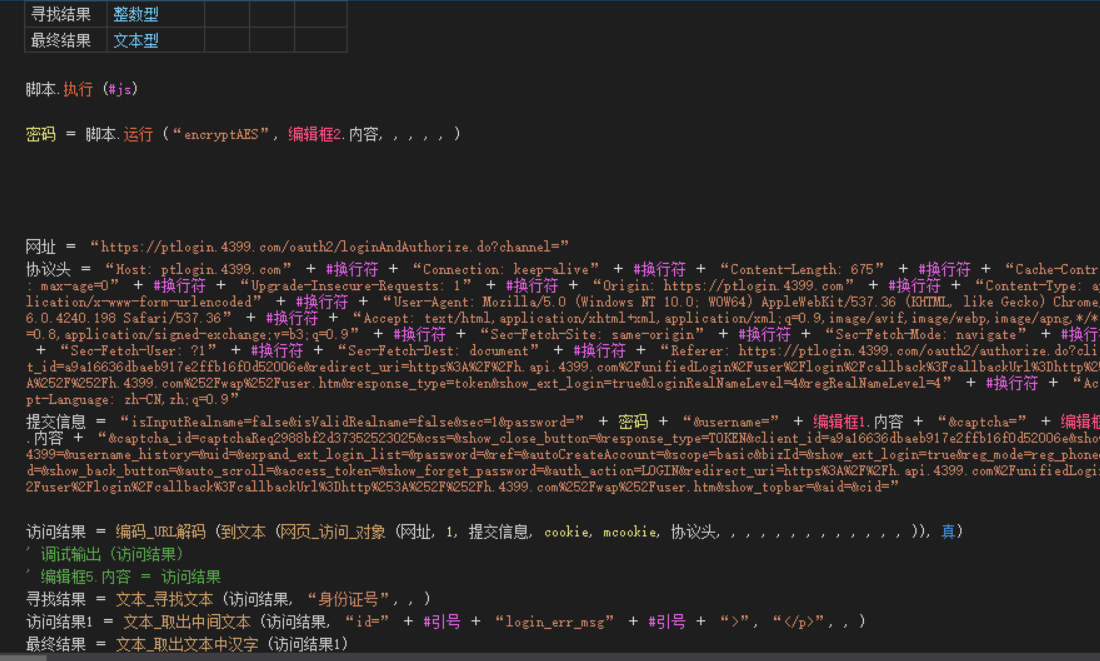Click the 提交信息 variable name

pos(56,422)
